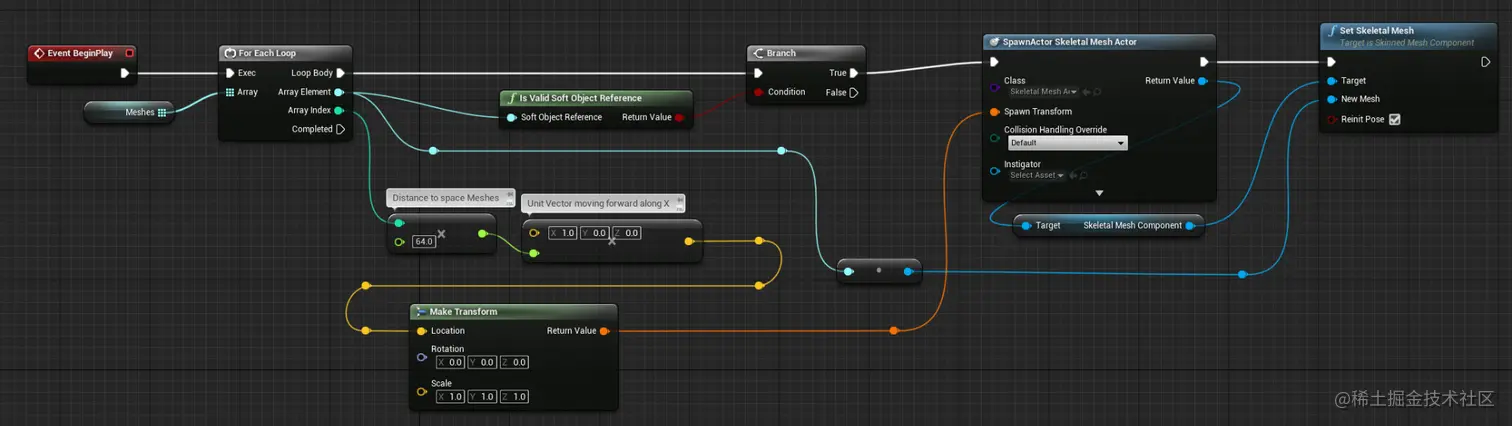Click the Rotation X value field
Screen dimensions: 1512x426
click(450, 362)
